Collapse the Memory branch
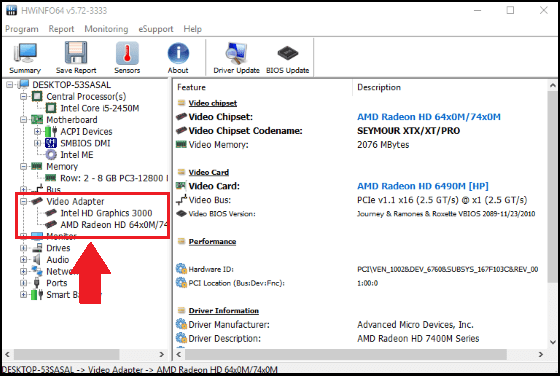 pos(24,166)
